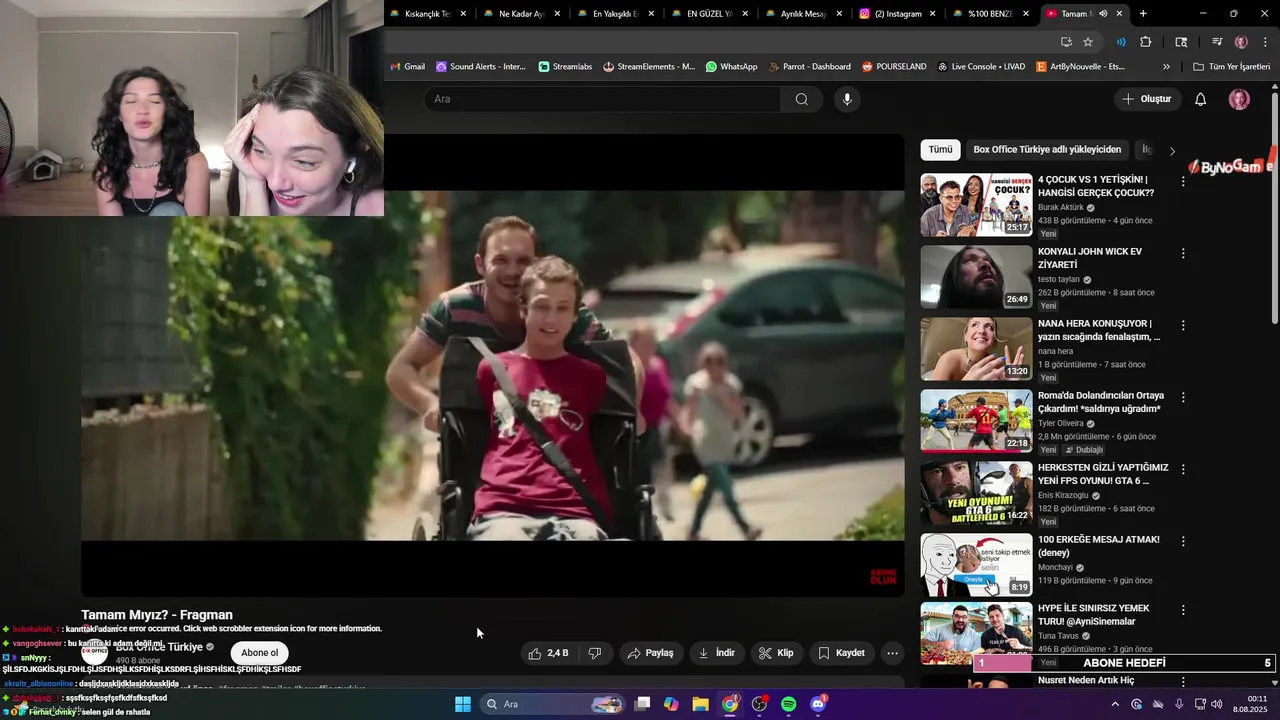Image resolution: width=1280 pixels, height=720 pixels.
Task: Switch to the En Yakışıklı browser tab
Action: point(615,14)
